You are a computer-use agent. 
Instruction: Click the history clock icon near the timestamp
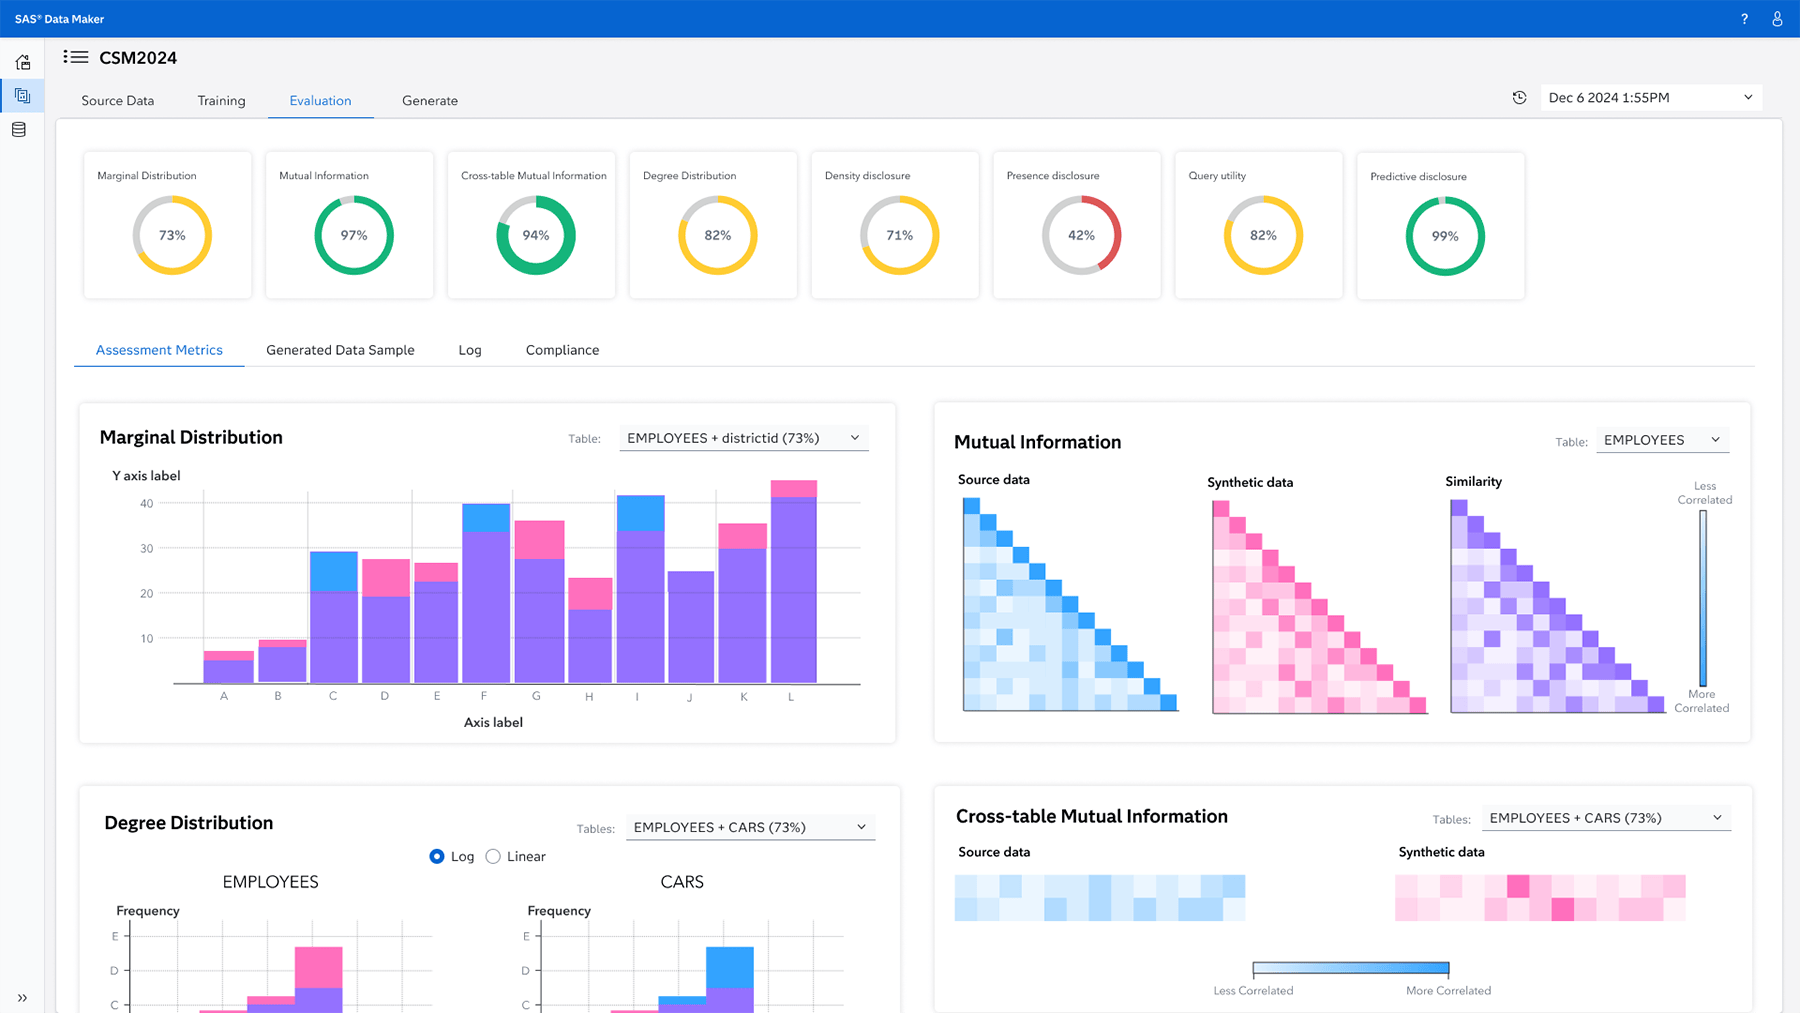click(1519, 97)
